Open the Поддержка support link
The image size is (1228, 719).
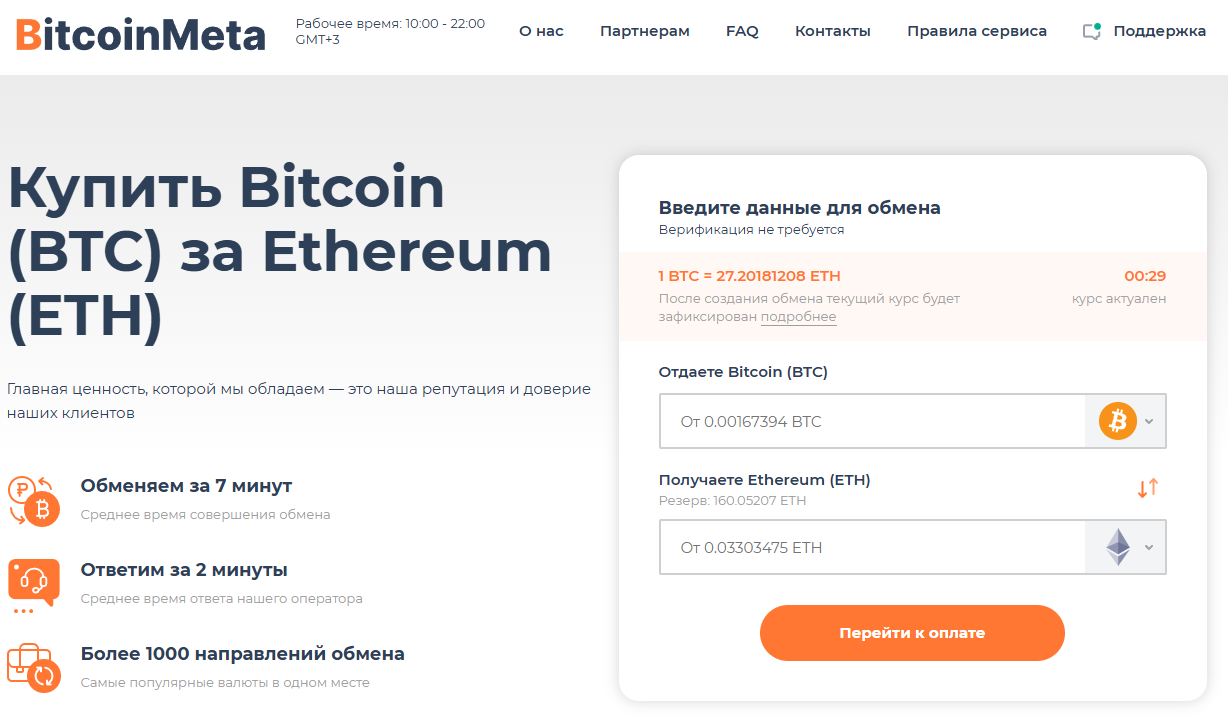pyautogui.click(x=1159, y=31)
